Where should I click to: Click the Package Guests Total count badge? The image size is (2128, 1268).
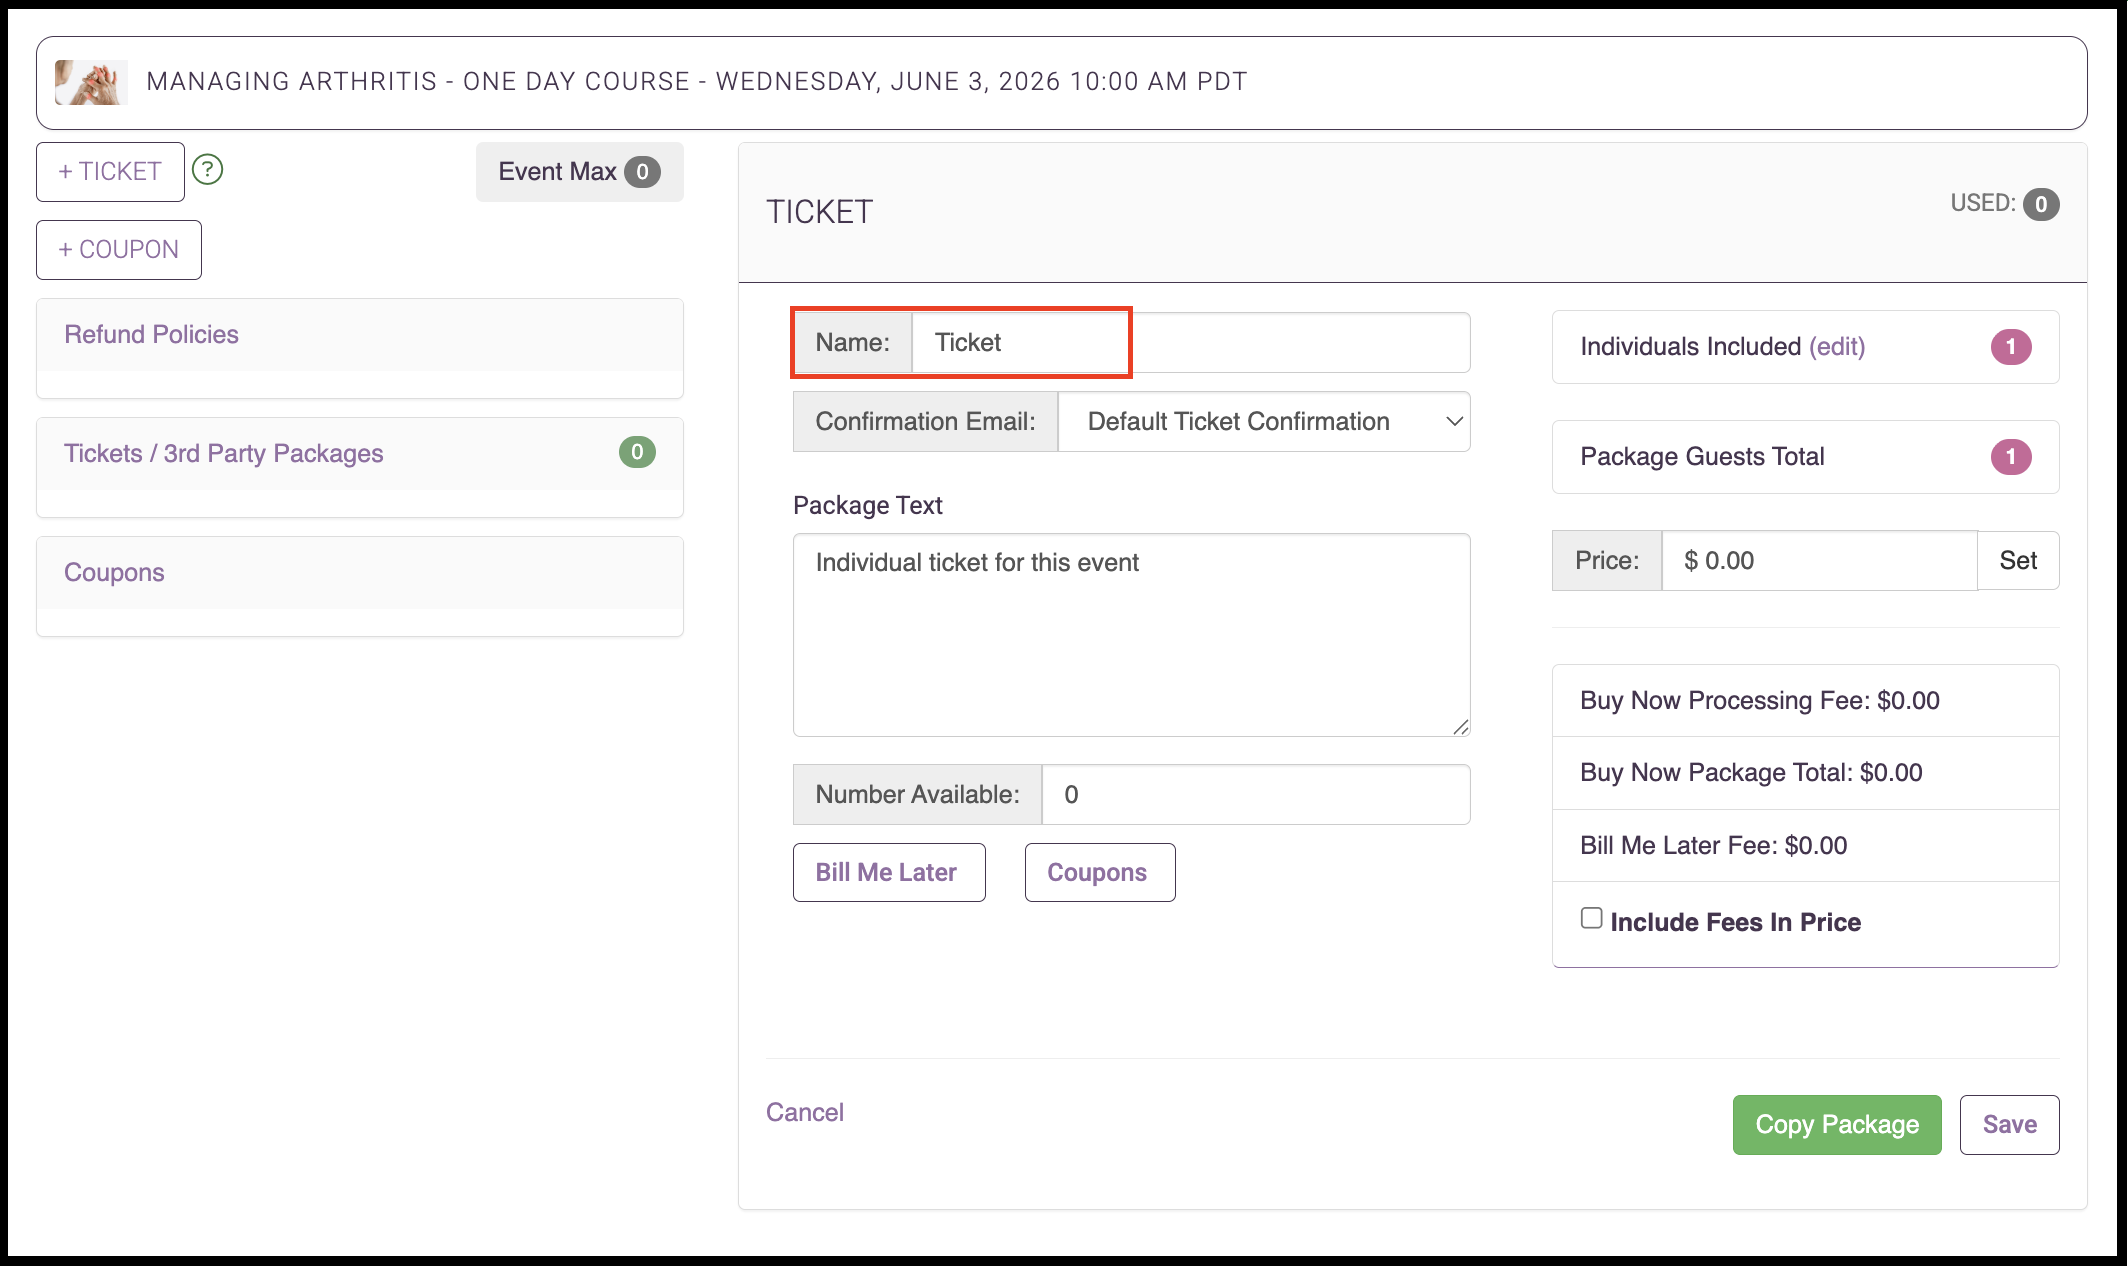click(x=2011, y=458)
